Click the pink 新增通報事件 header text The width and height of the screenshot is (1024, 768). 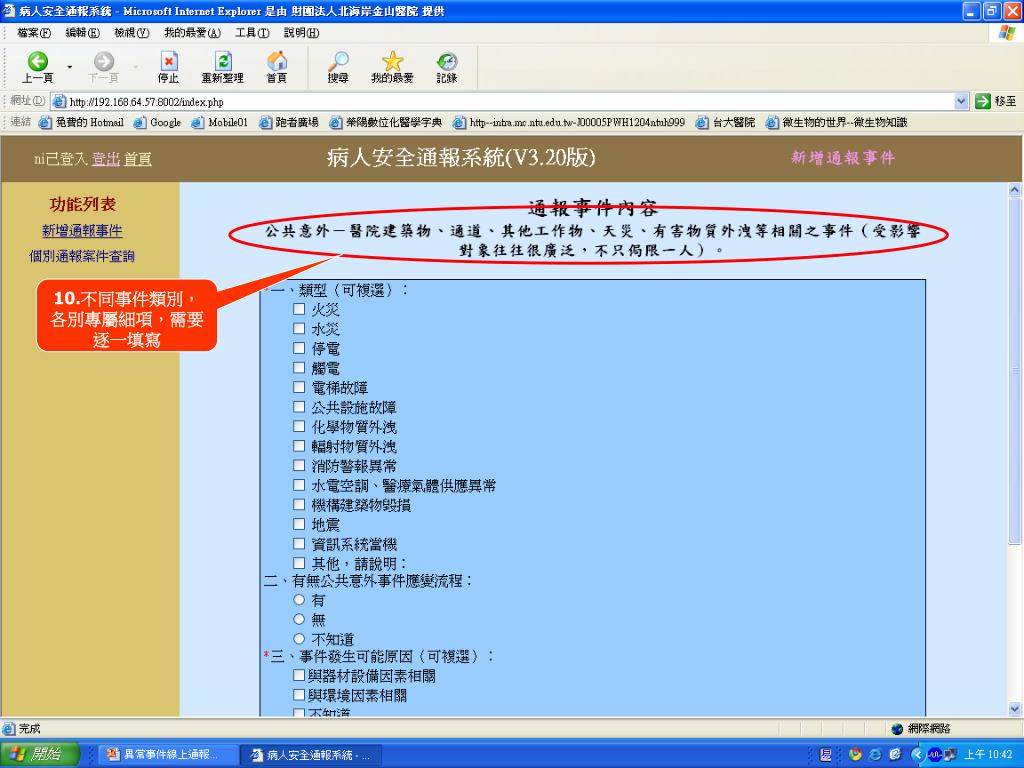click(842, 157)
